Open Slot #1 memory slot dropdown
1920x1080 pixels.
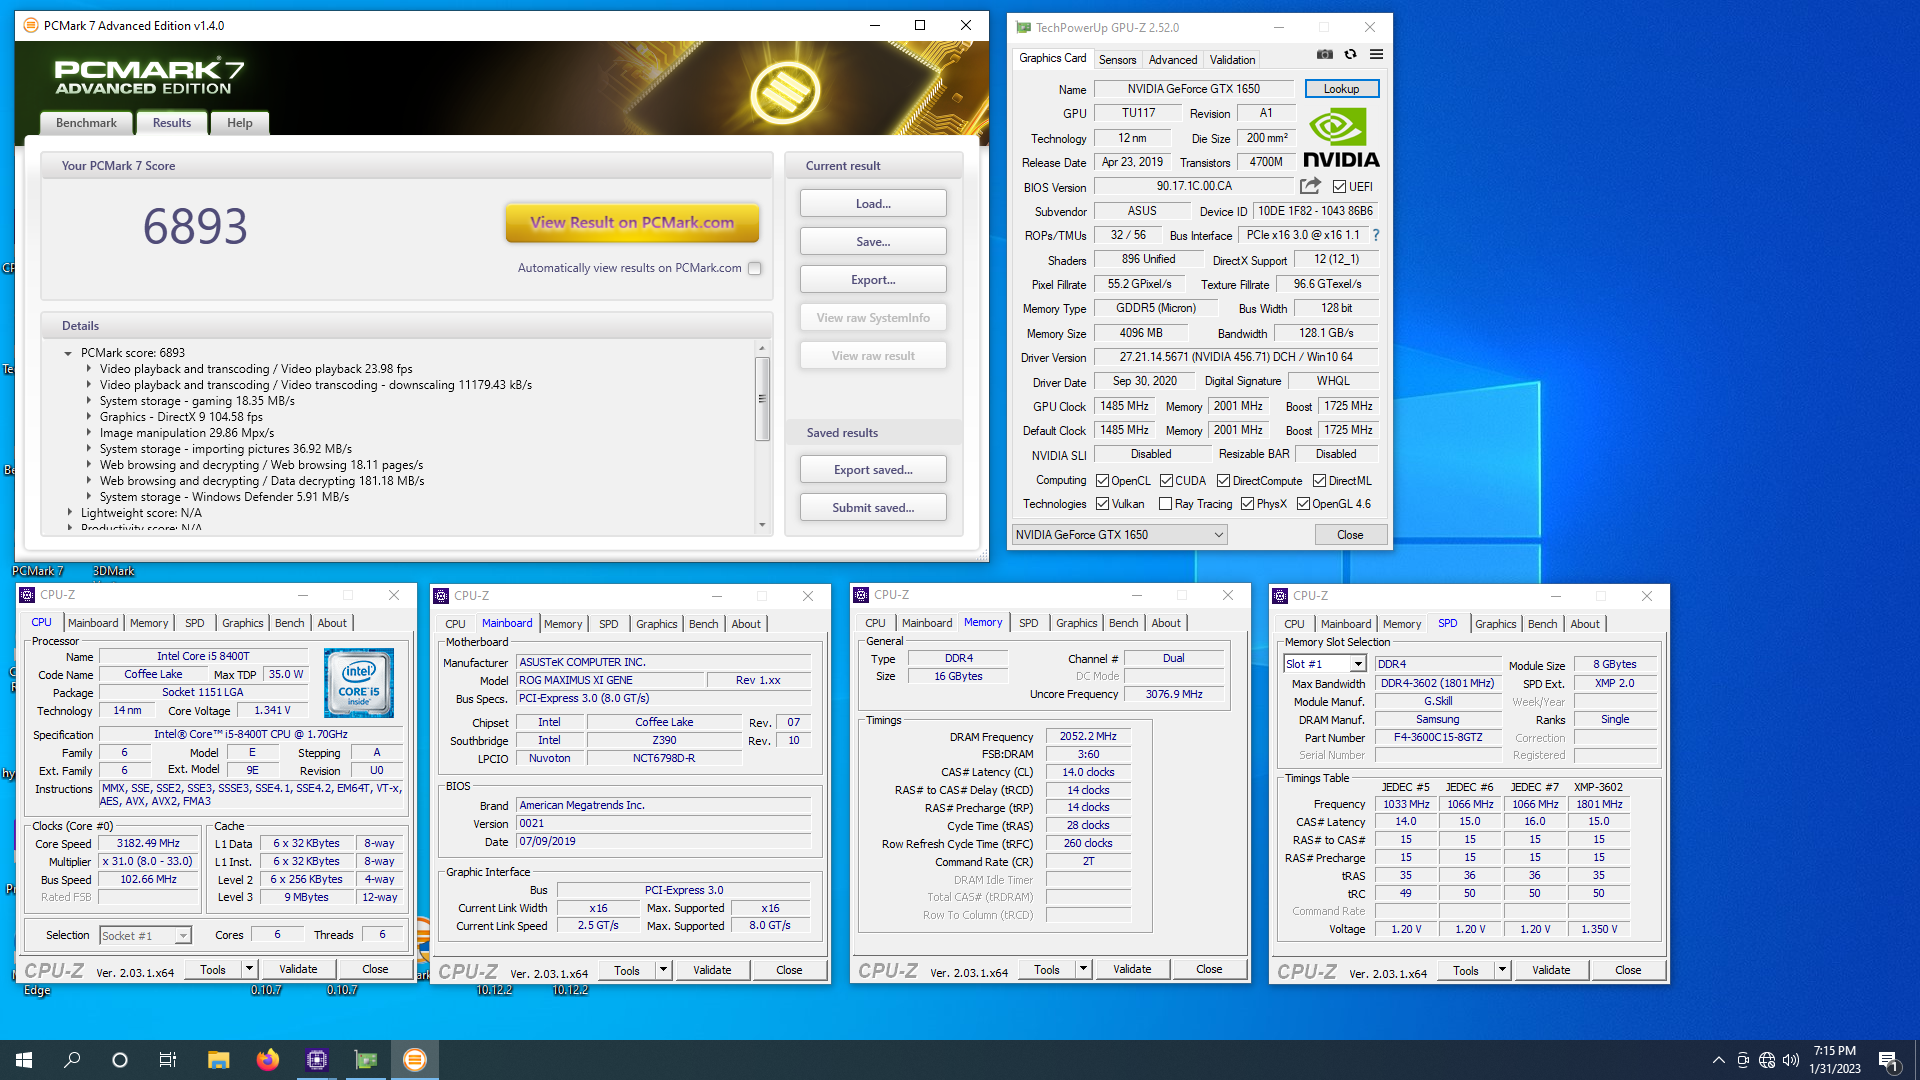coord(1325,664)
